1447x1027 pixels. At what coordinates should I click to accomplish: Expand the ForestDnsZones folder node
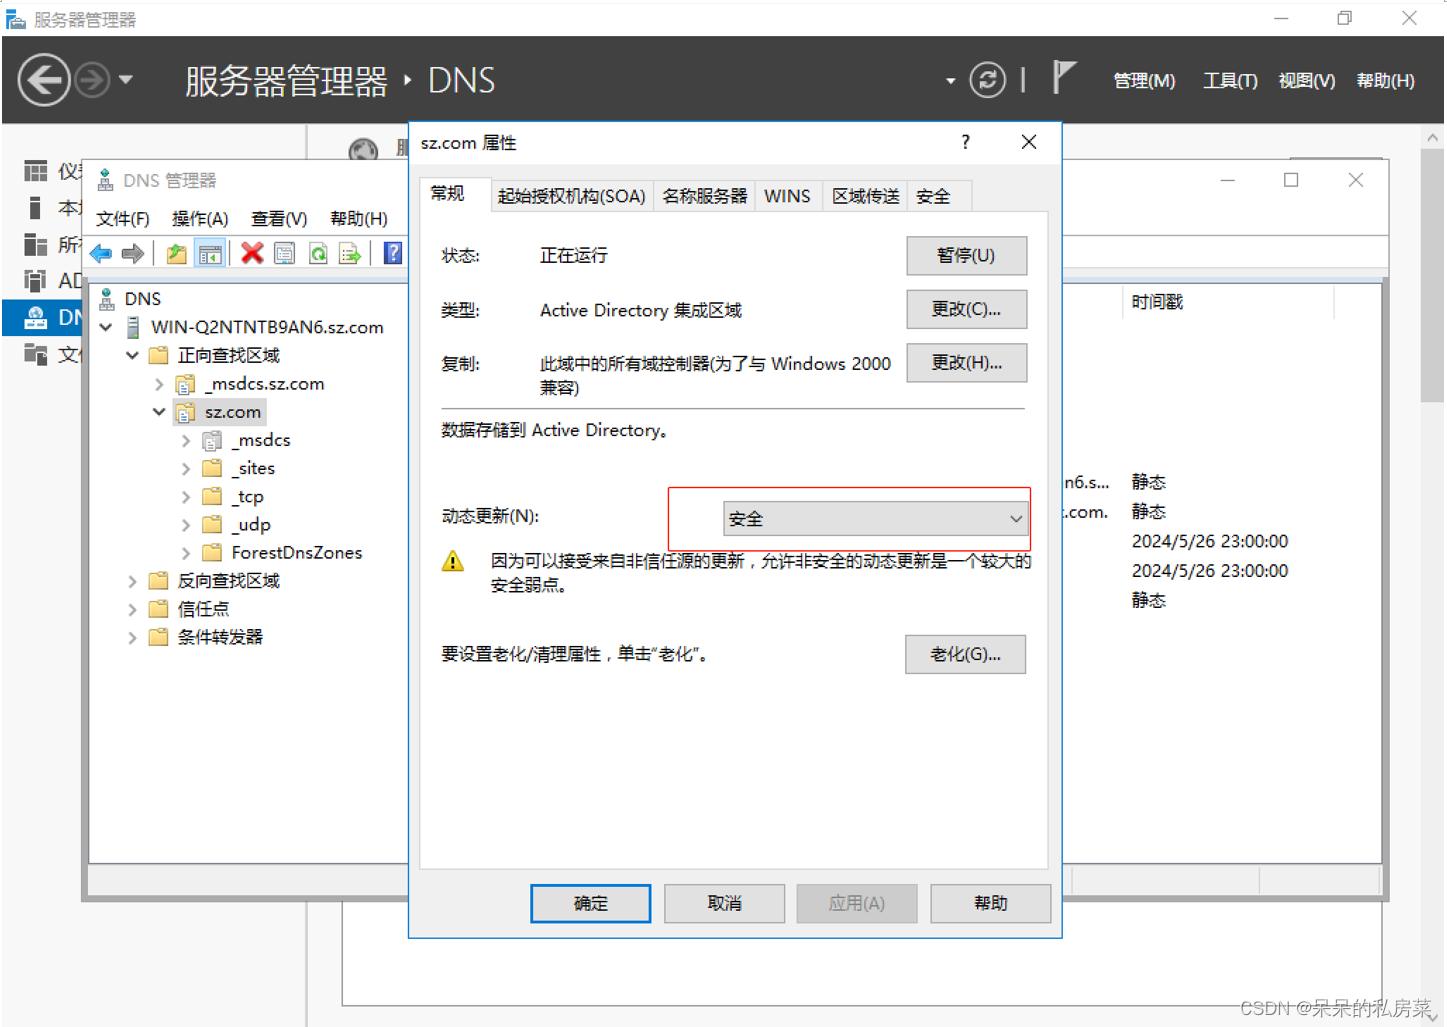coord(186,553)
